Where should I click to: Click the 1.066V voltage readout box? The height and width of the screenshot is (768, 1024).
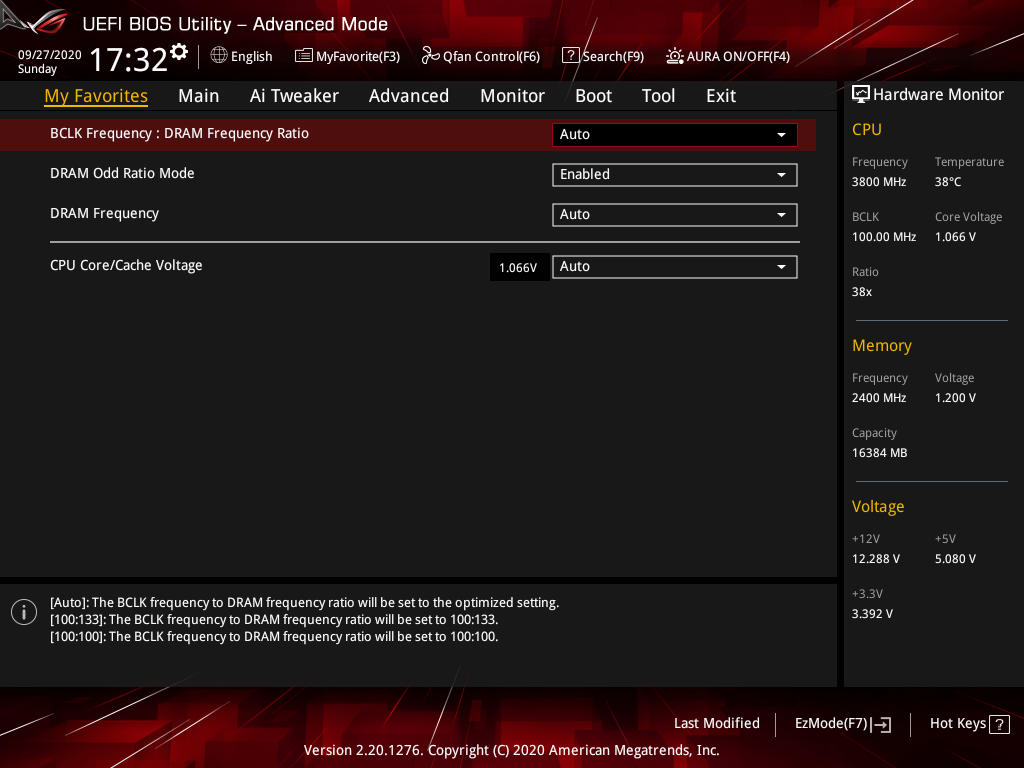coord(519,267)
